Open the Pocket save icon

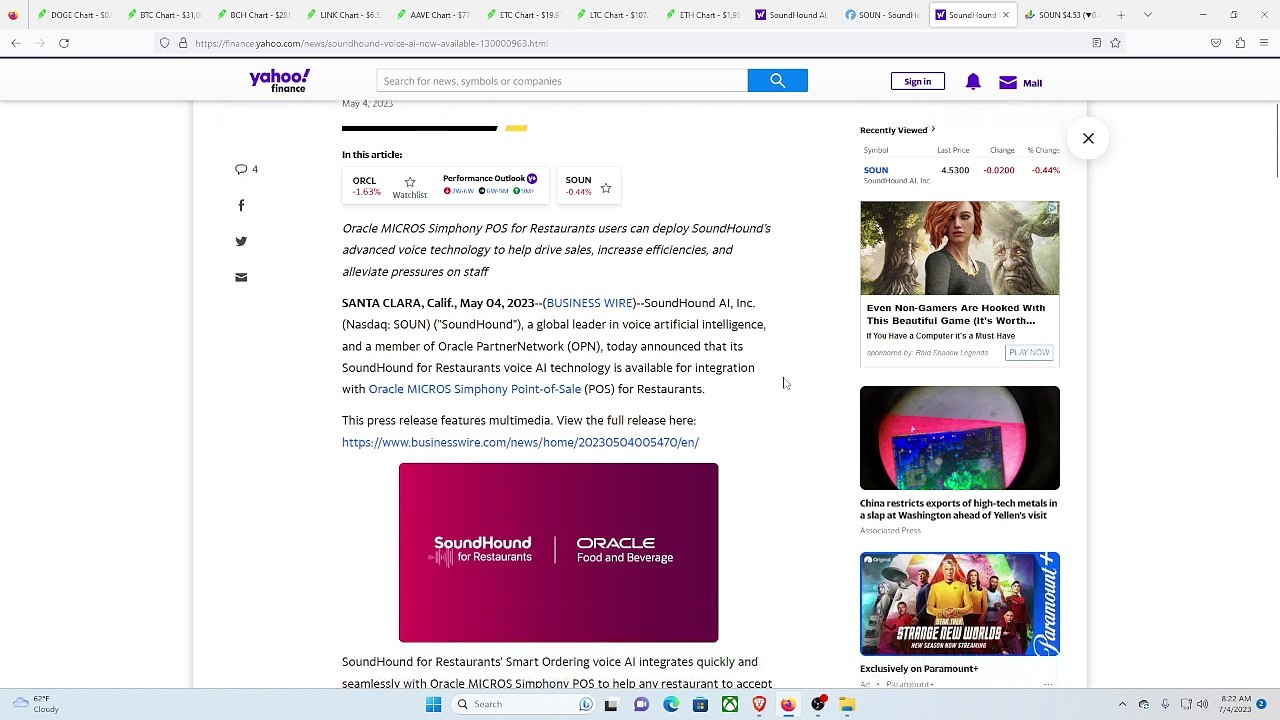[1216, 43]
